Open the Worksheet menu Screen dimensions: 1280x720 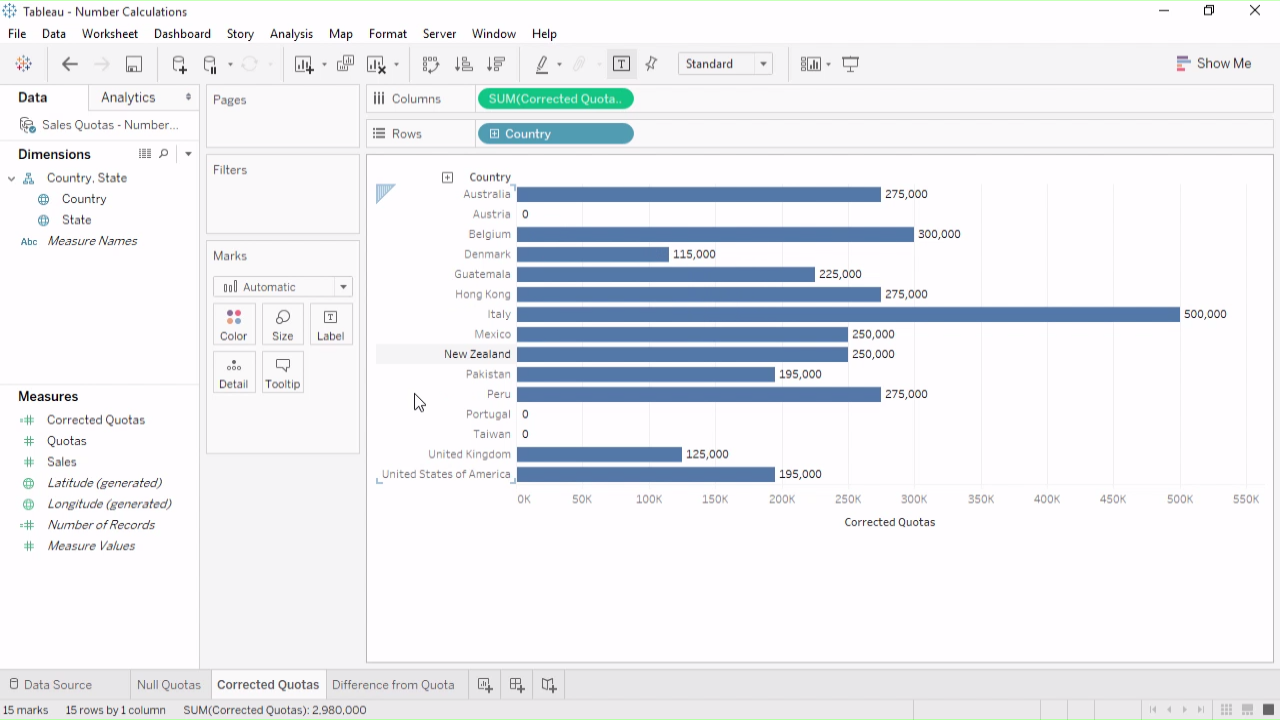click(110, 34)
